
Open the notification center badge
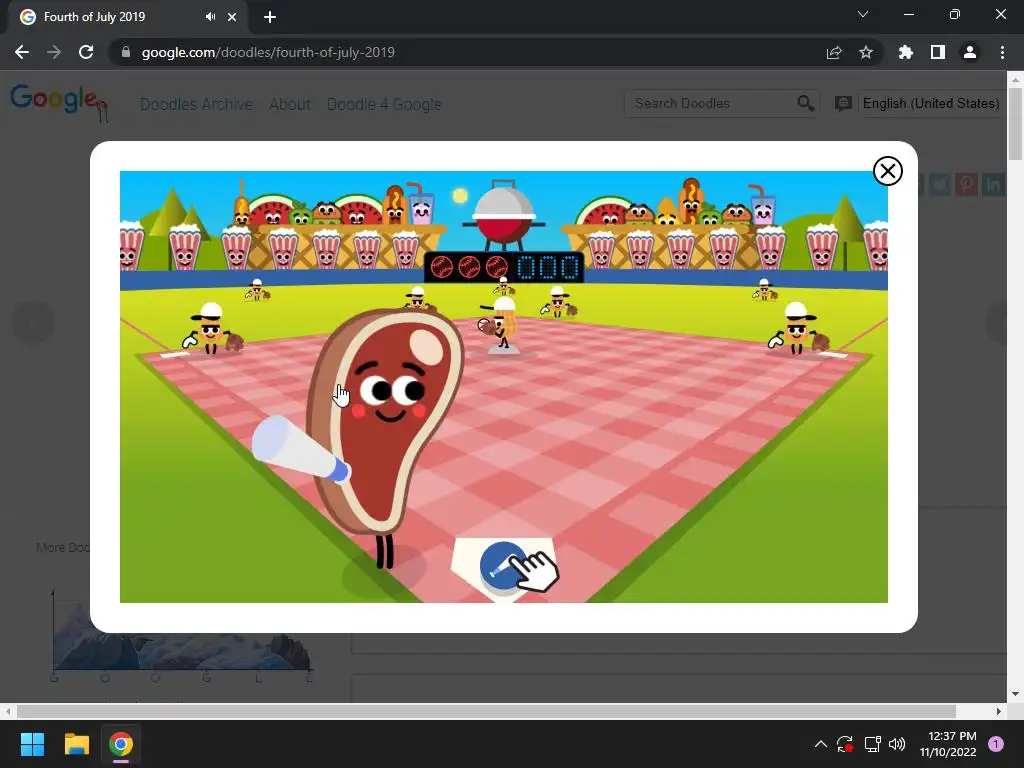tap(996, 744)
